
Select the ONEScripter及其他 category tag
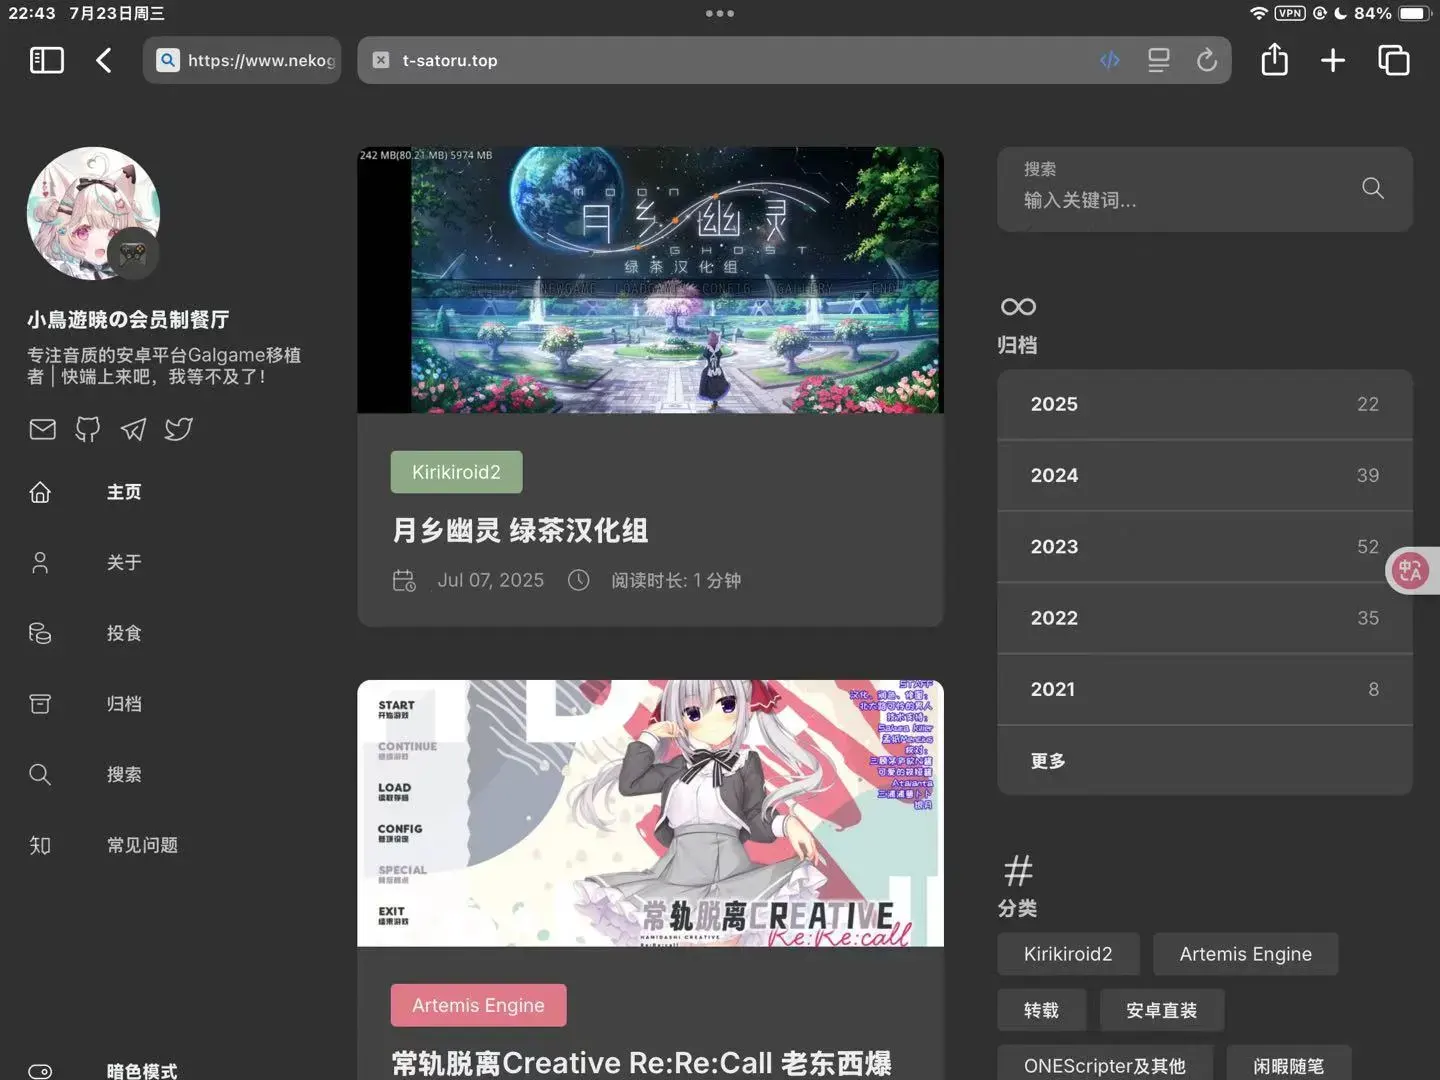1105,1064
